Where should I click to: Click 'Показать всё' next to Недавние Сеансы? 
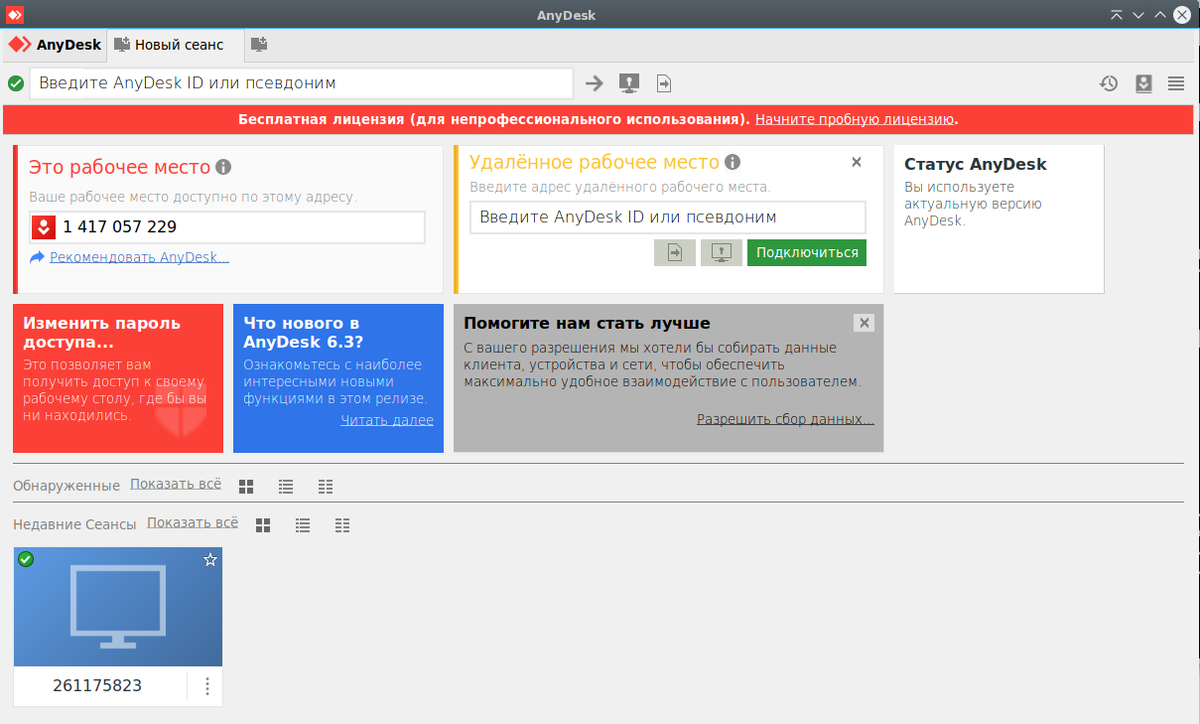(x=193, y=522)
